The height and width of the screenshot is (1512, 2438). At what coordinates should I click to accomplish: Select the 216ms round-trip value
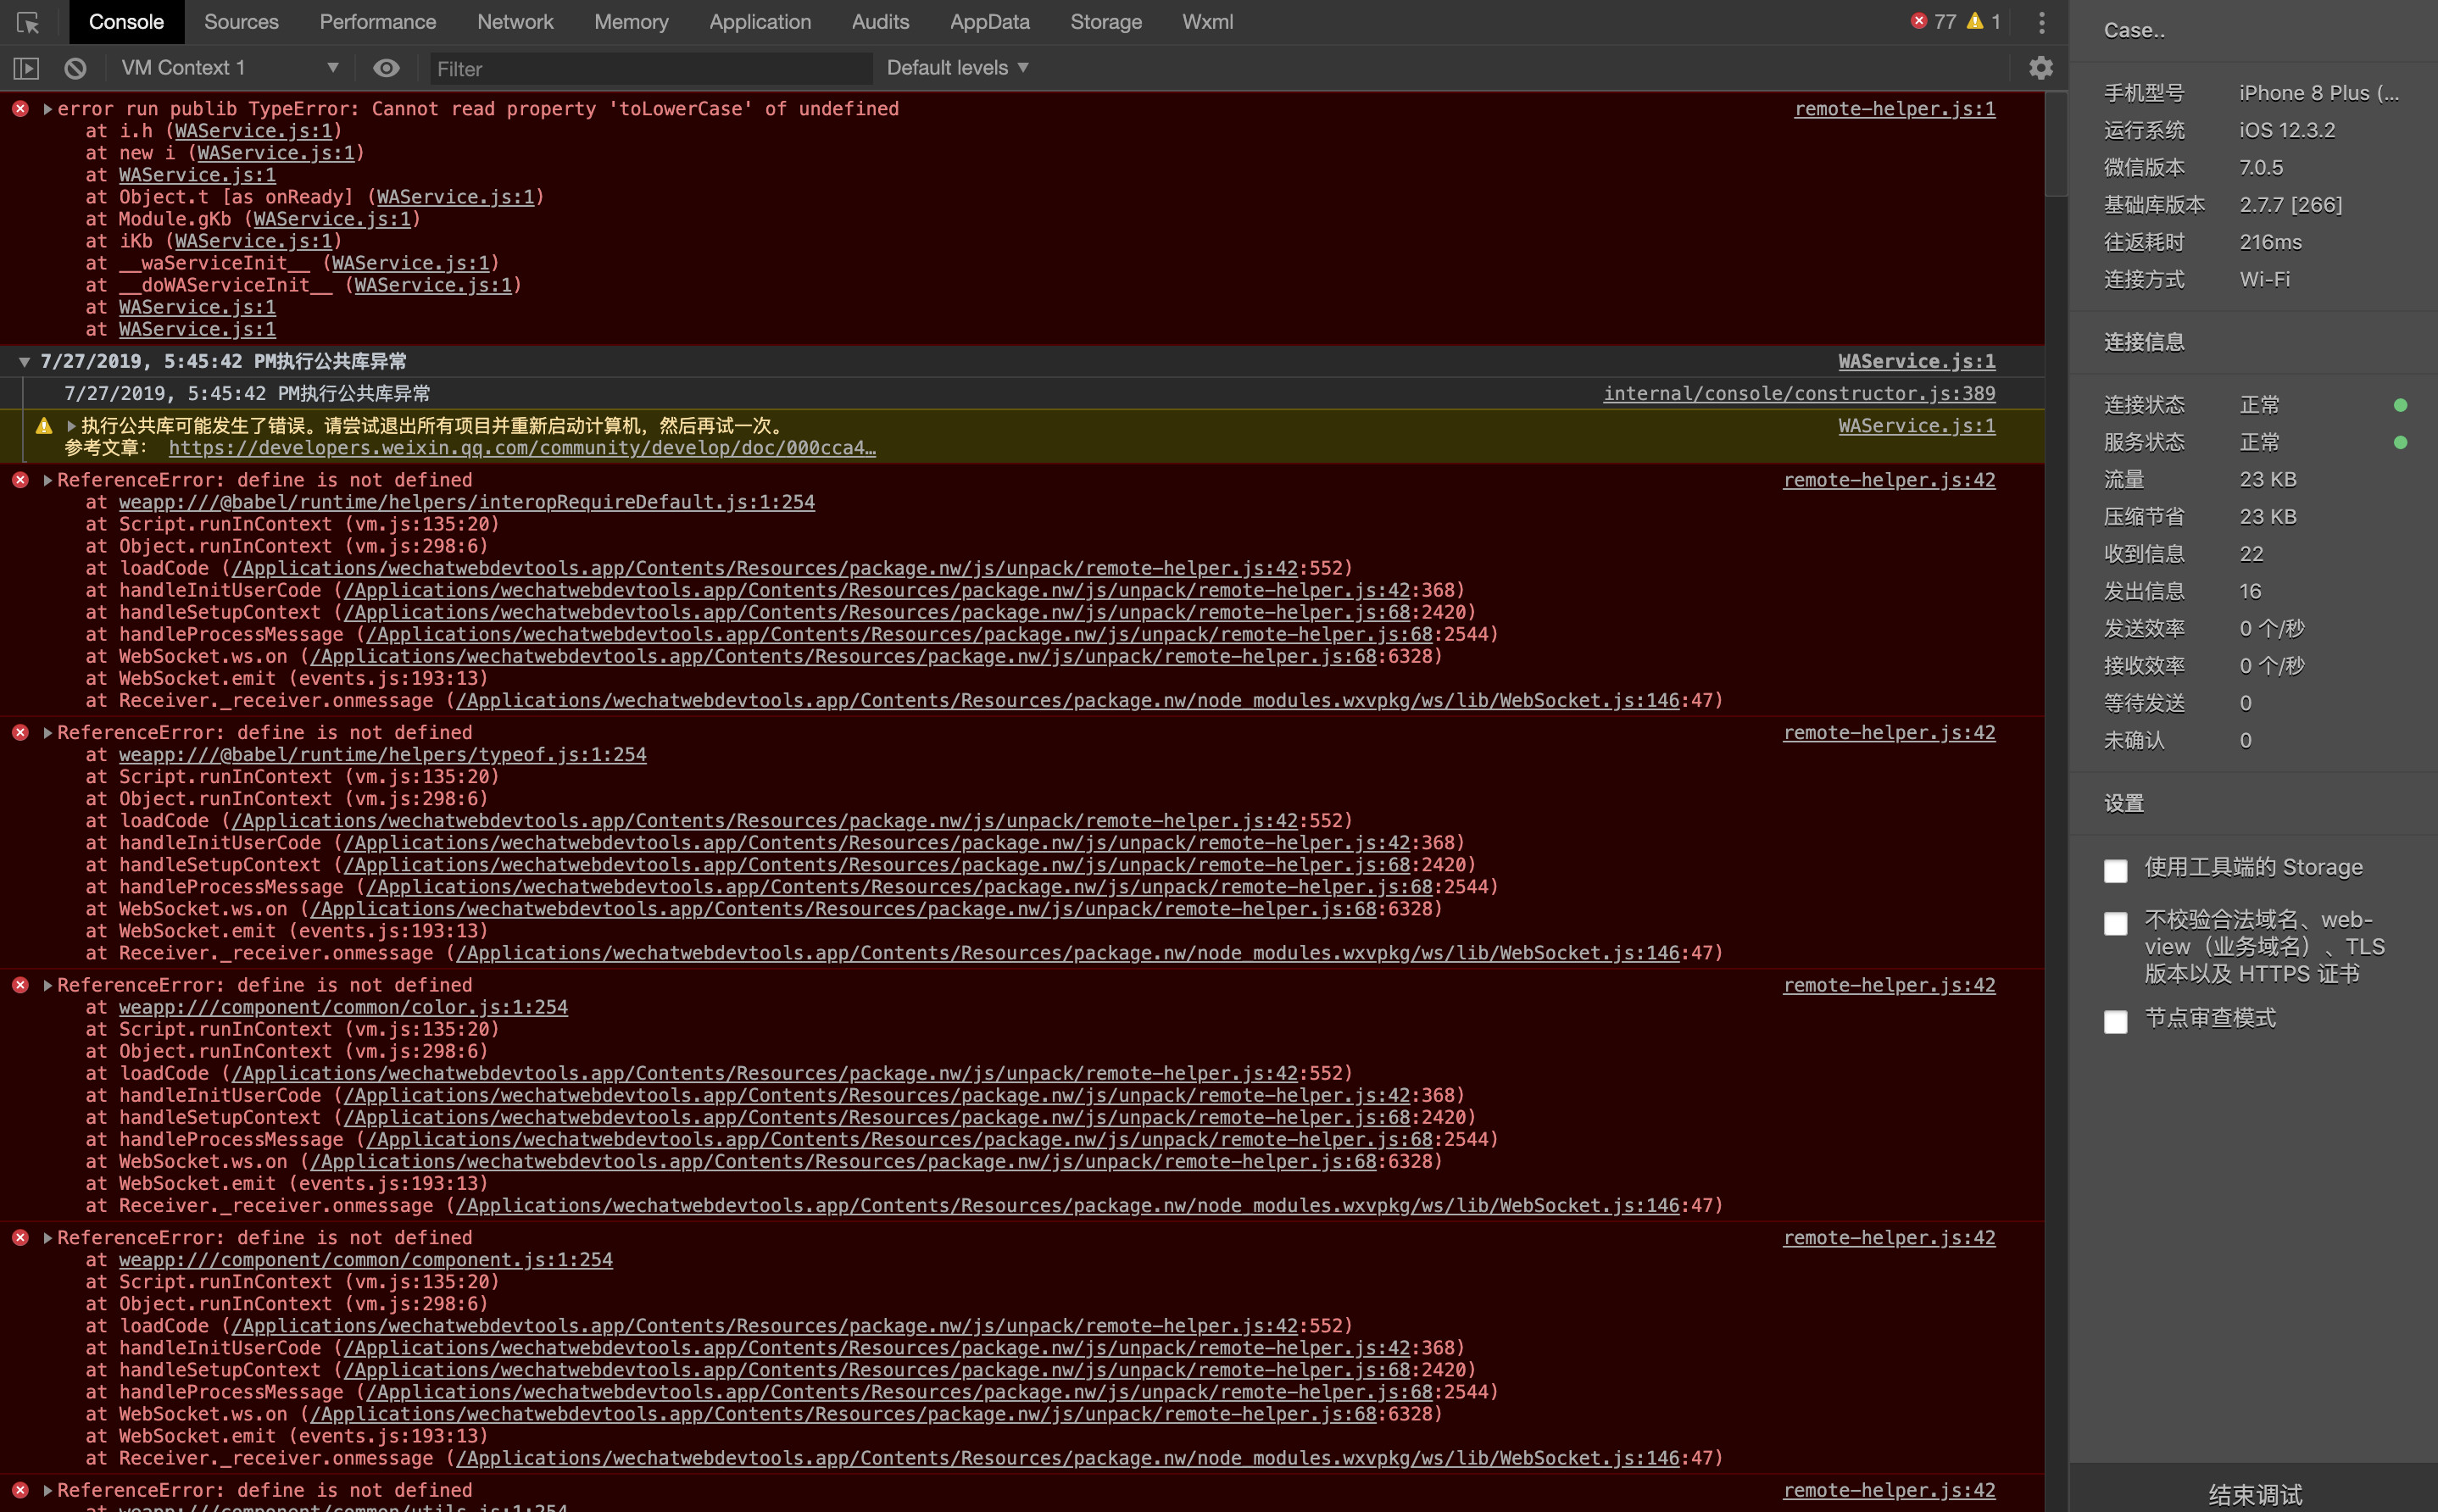2270,242
